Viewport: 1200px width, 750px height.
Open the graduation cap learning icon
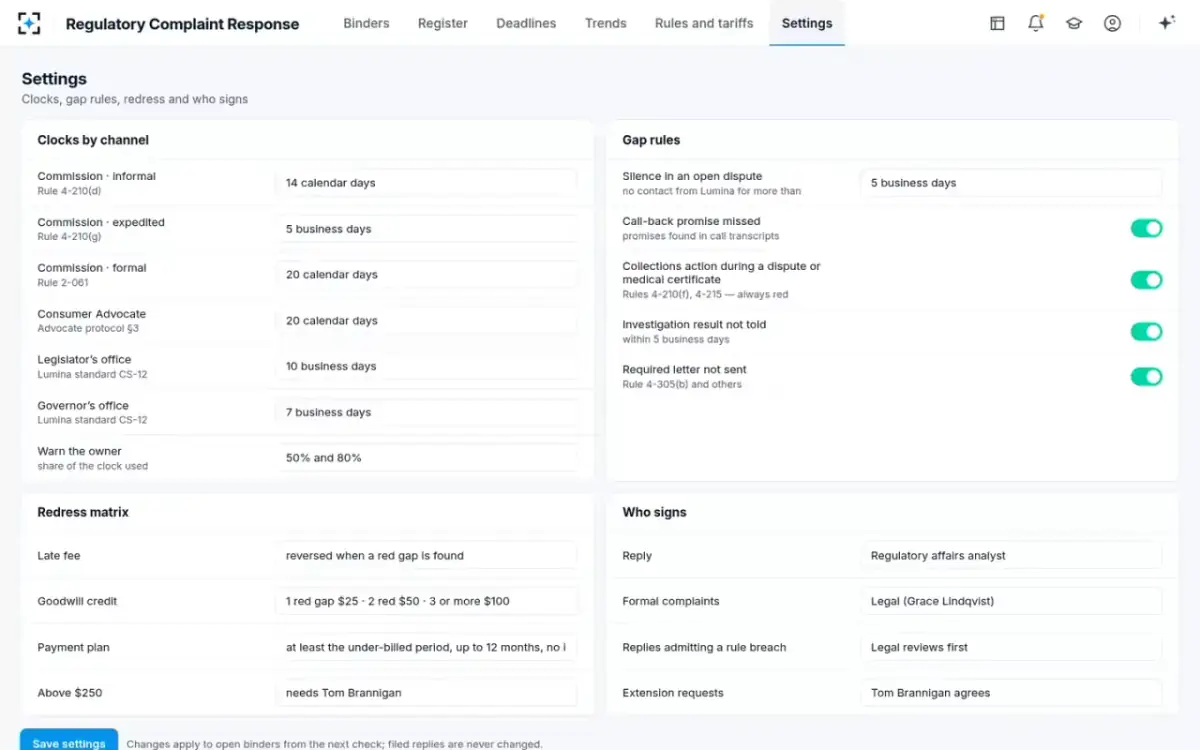(1074, 23)
